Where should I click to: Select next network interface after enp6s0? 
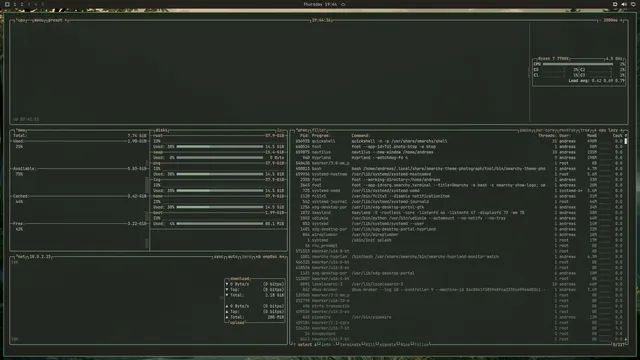[x=281, y=257]
